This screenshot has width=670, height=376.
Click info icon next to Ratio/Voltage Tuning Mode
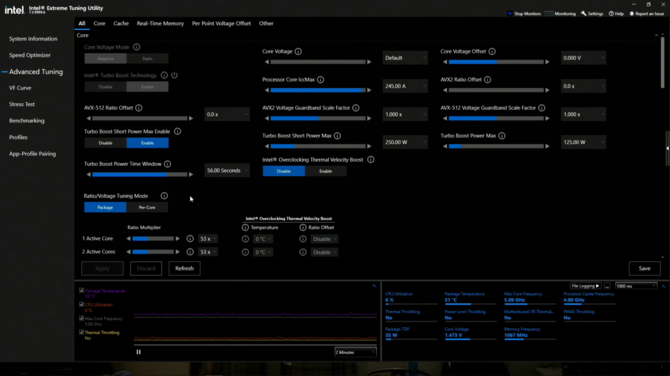click(x=164, y=196)
